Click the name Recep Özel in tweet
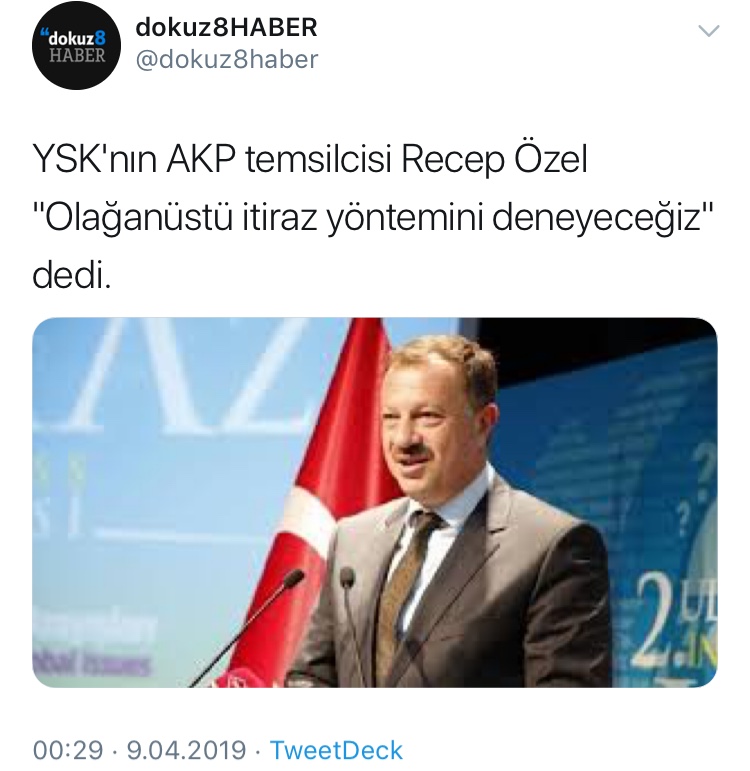 tap(495, 159)
